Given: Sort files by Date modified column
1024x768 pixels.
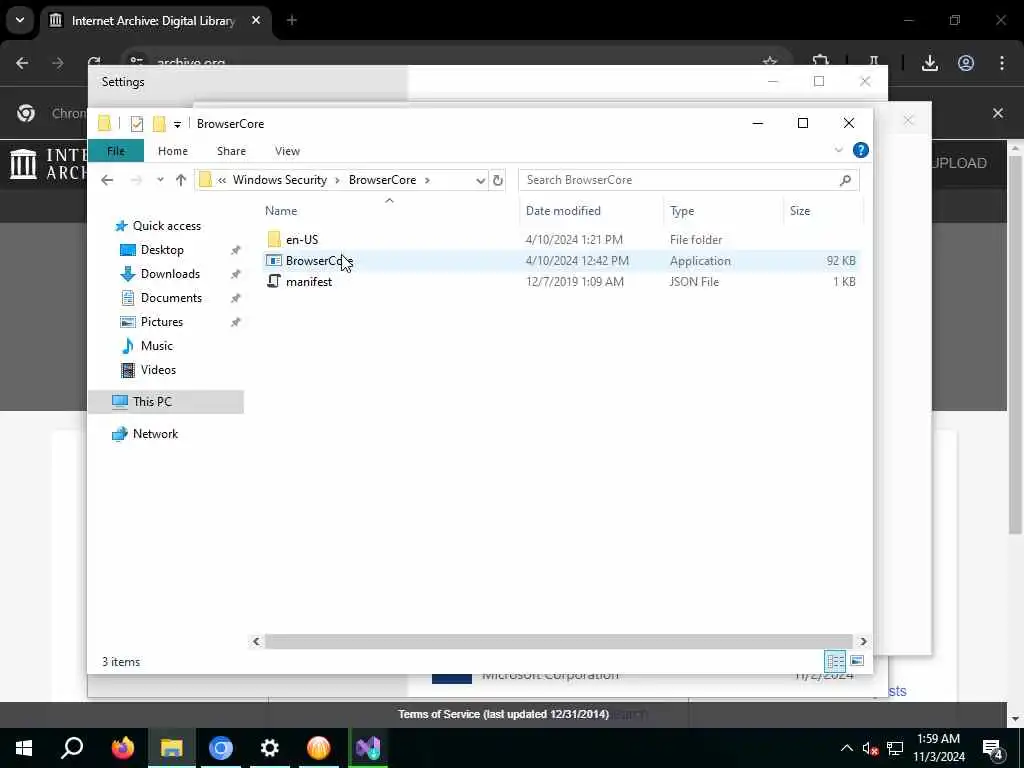Looking at the screenshot, I should coord(563,211).
